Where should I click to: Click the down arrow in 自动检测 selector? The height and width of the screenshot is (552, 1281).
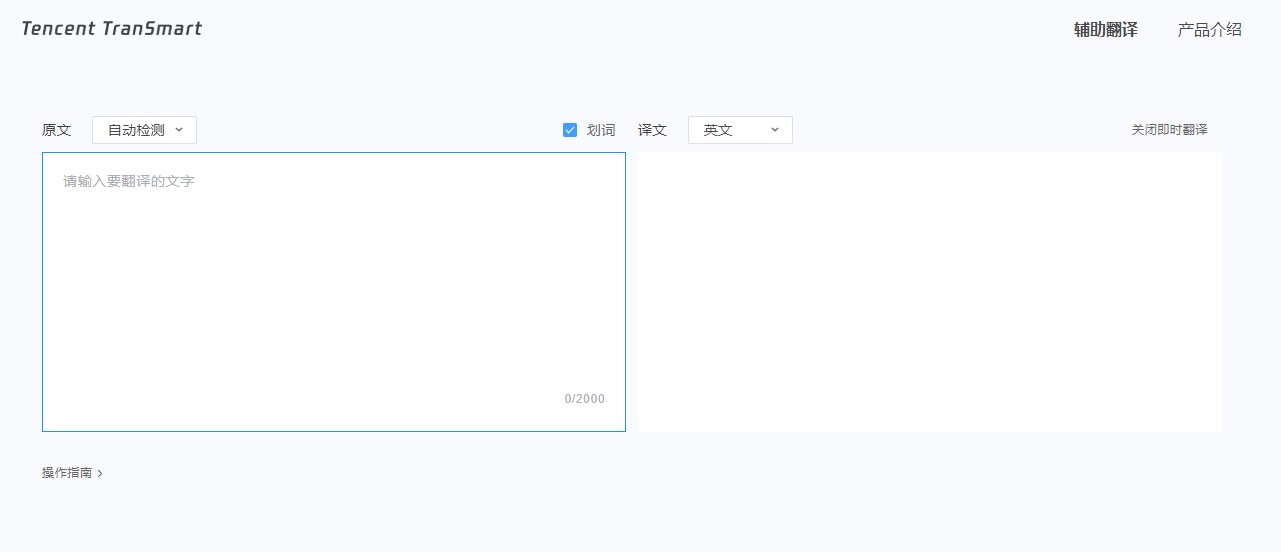click(x=179, y=130)
